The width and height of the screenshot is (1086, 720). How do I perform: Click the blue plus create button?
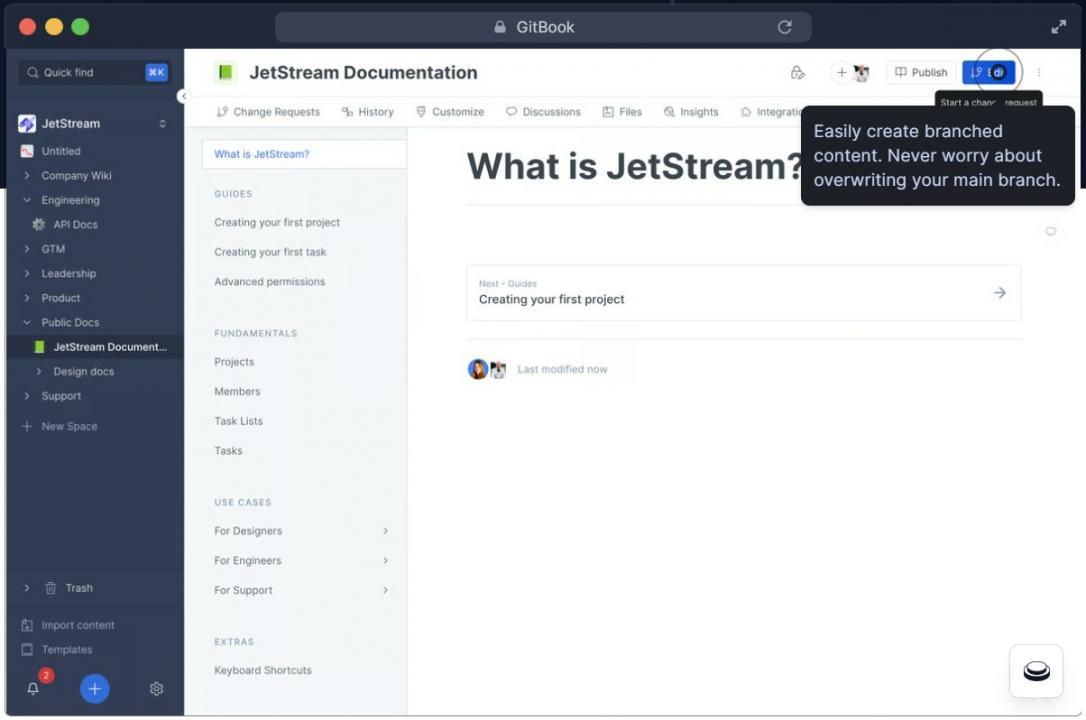pyautogui.click(x=95, y=689)
